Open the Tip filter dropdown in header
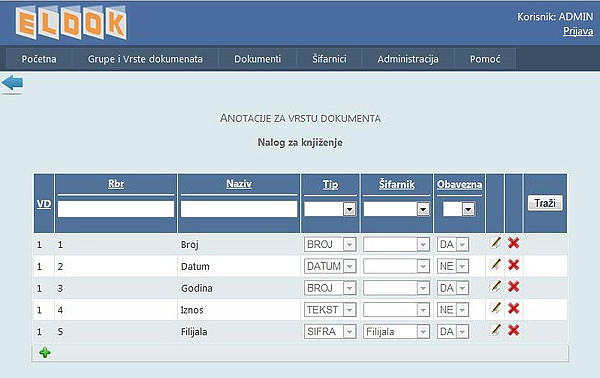This screenshot has width=600, height=378. coord(349,209)
